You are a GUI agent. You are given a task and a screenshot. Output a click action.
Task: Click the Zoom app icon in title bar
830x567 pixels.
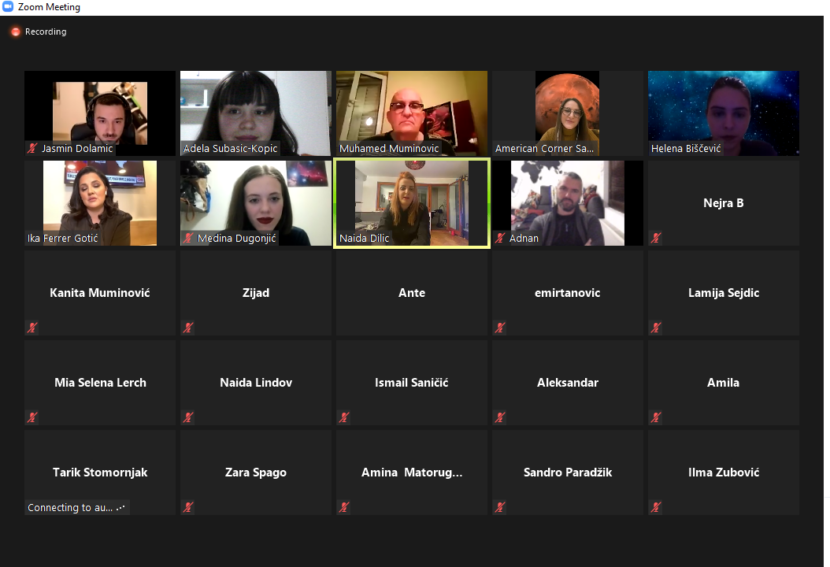pos(7,7)
